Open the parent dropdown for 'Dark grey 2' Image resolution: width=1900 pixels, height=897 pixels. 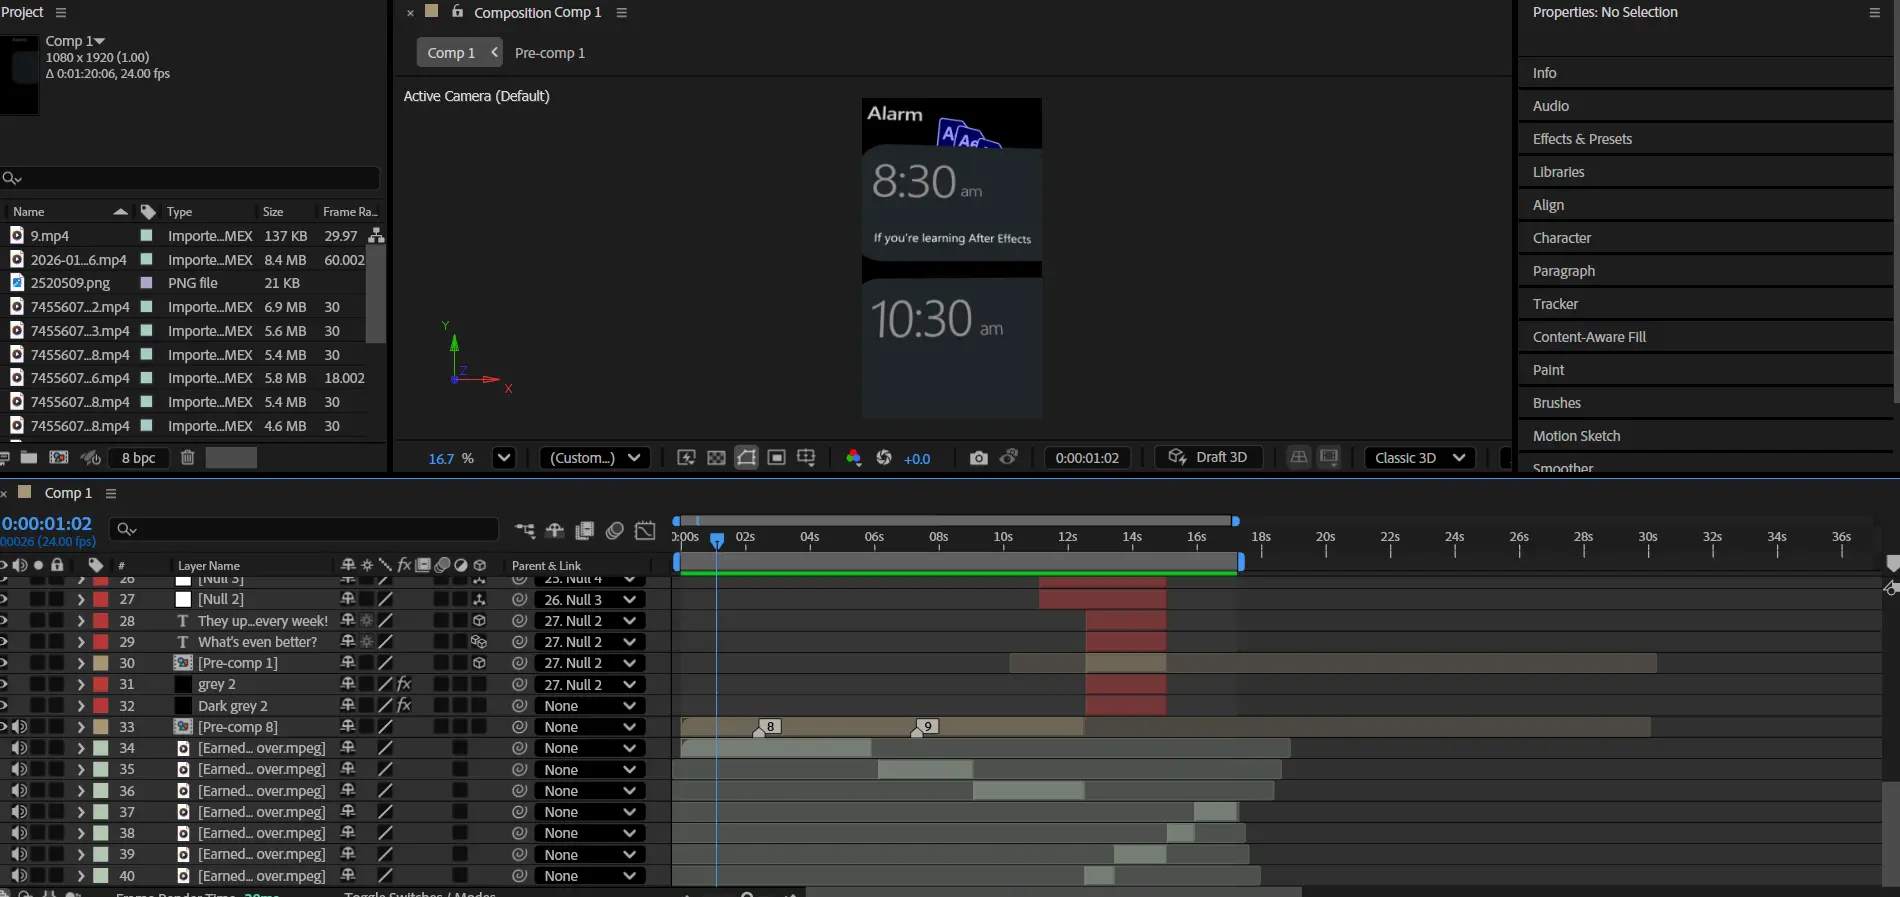click(589, 706)
